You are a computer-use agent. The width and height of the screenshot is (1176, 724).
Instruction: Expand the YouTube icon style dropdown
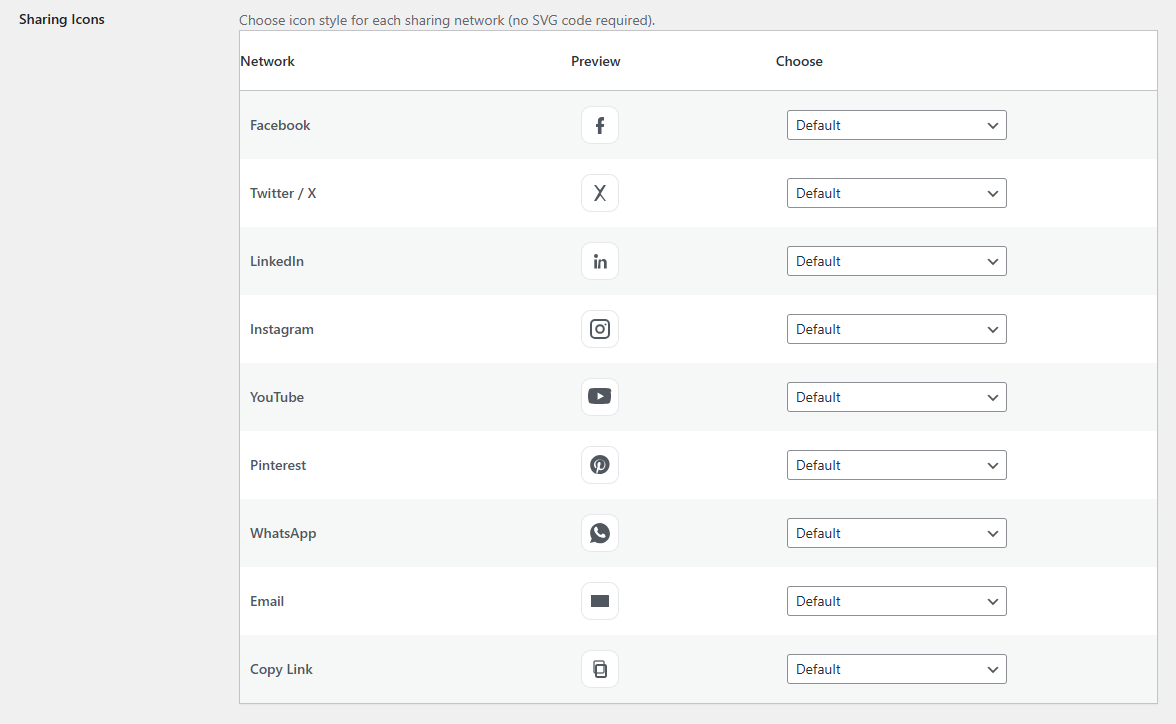(896, 397)
